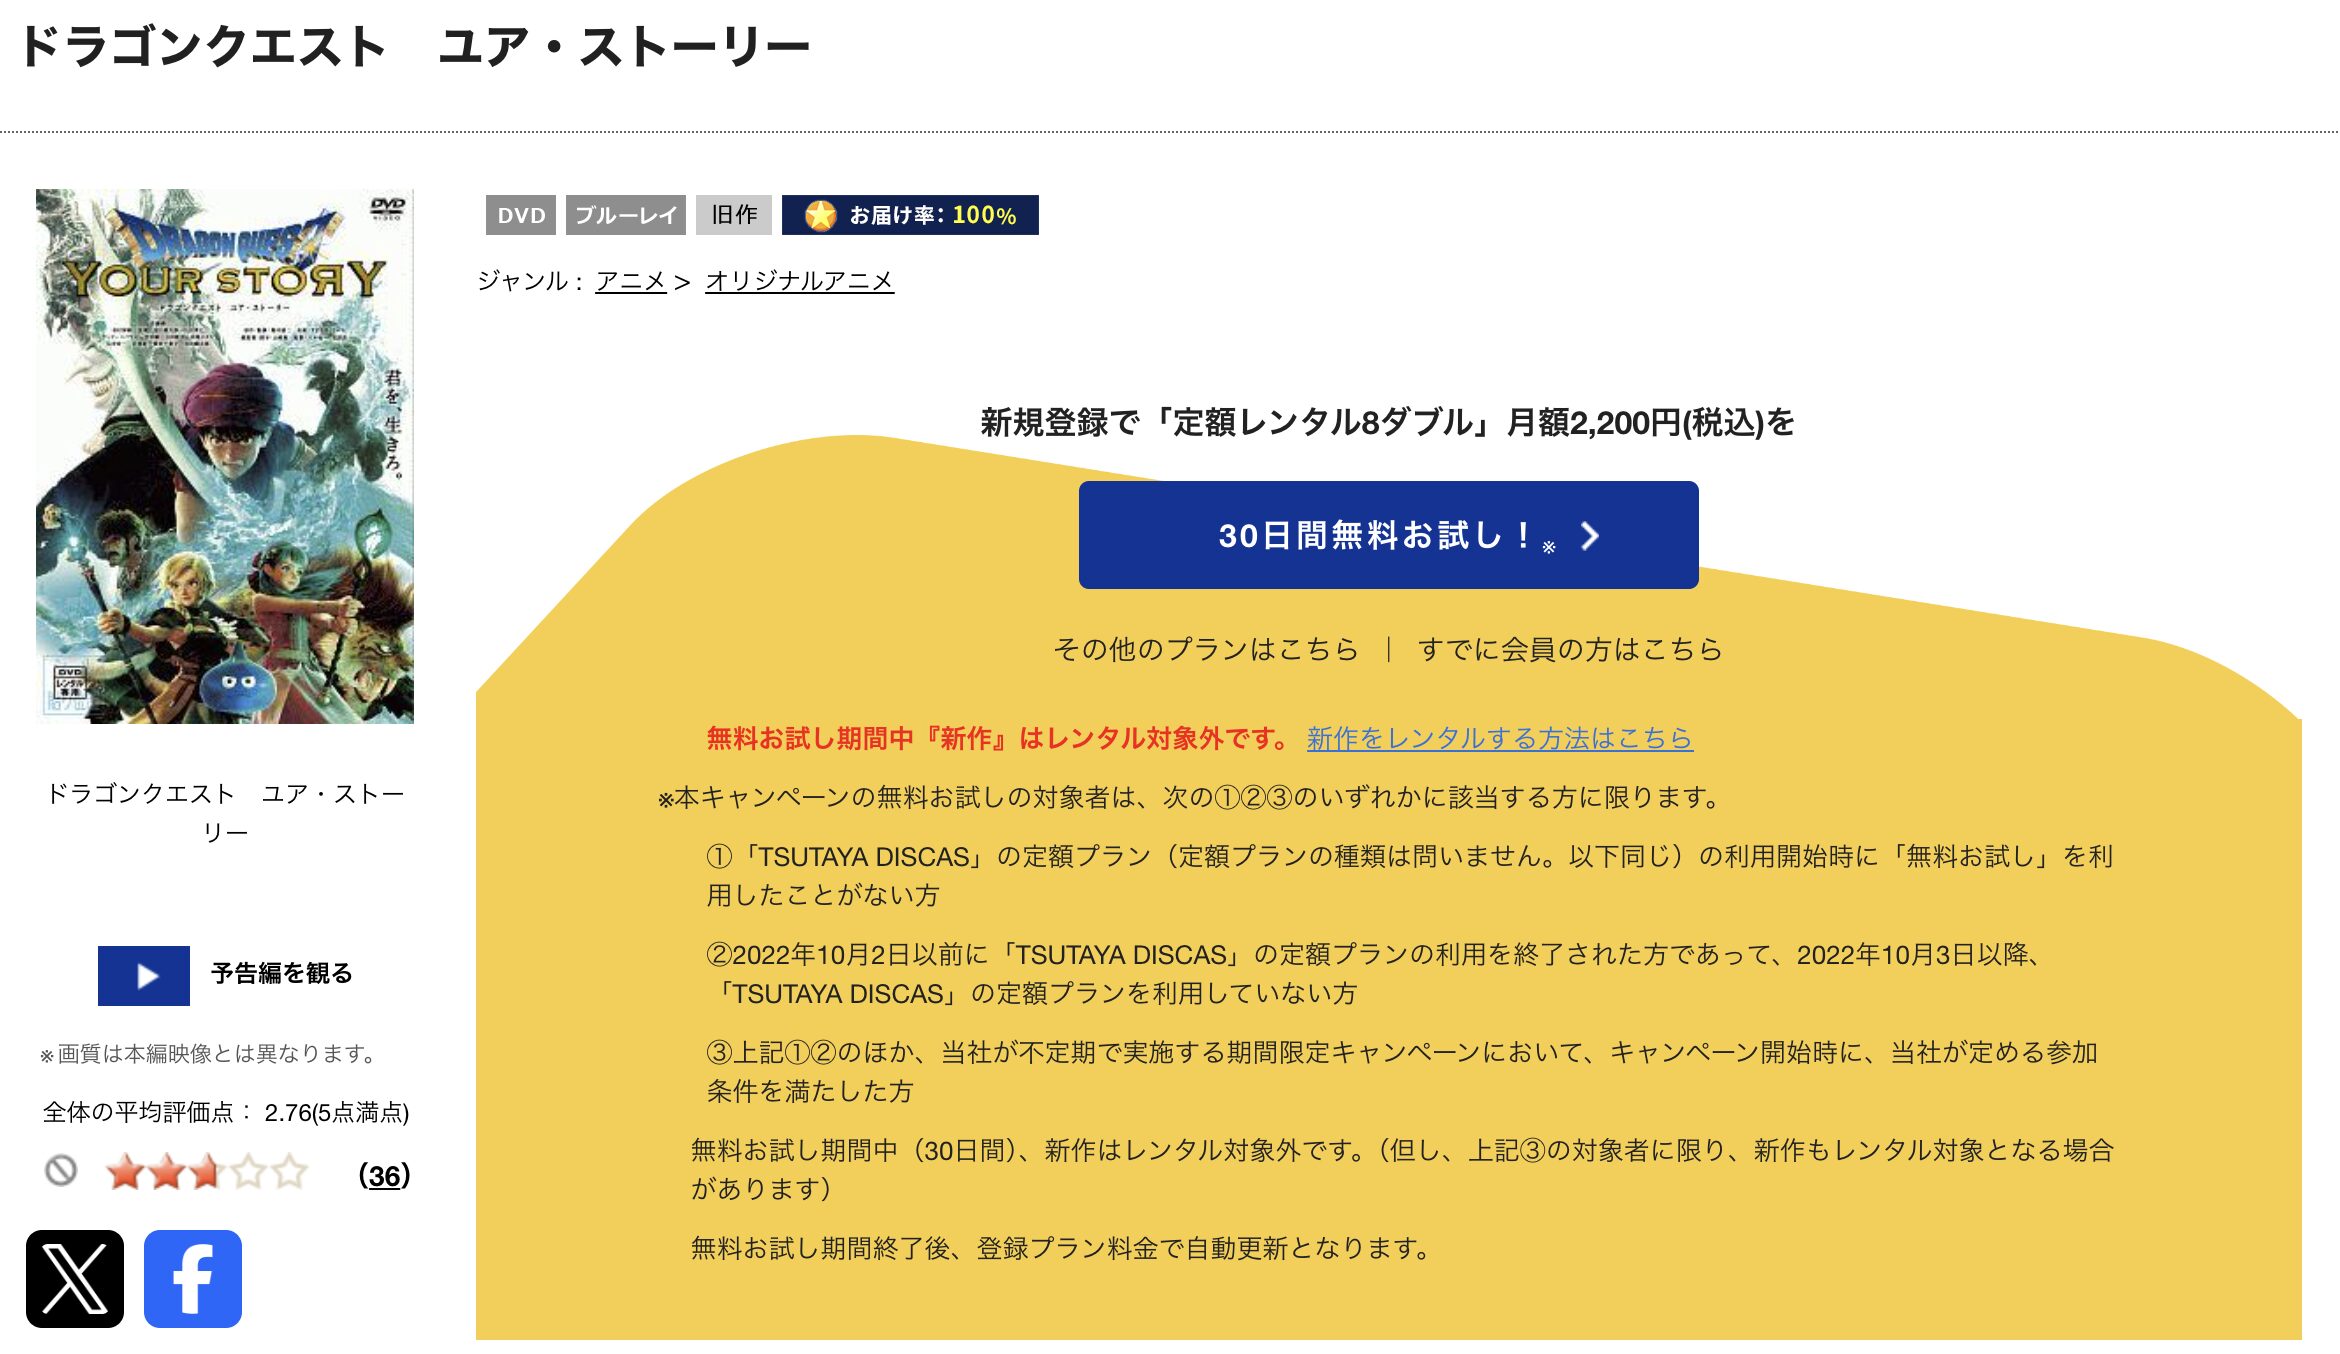This screenshot has height=1354, width=2340.
Task: Click the 旧作 tag
Action: click(734, 215)
